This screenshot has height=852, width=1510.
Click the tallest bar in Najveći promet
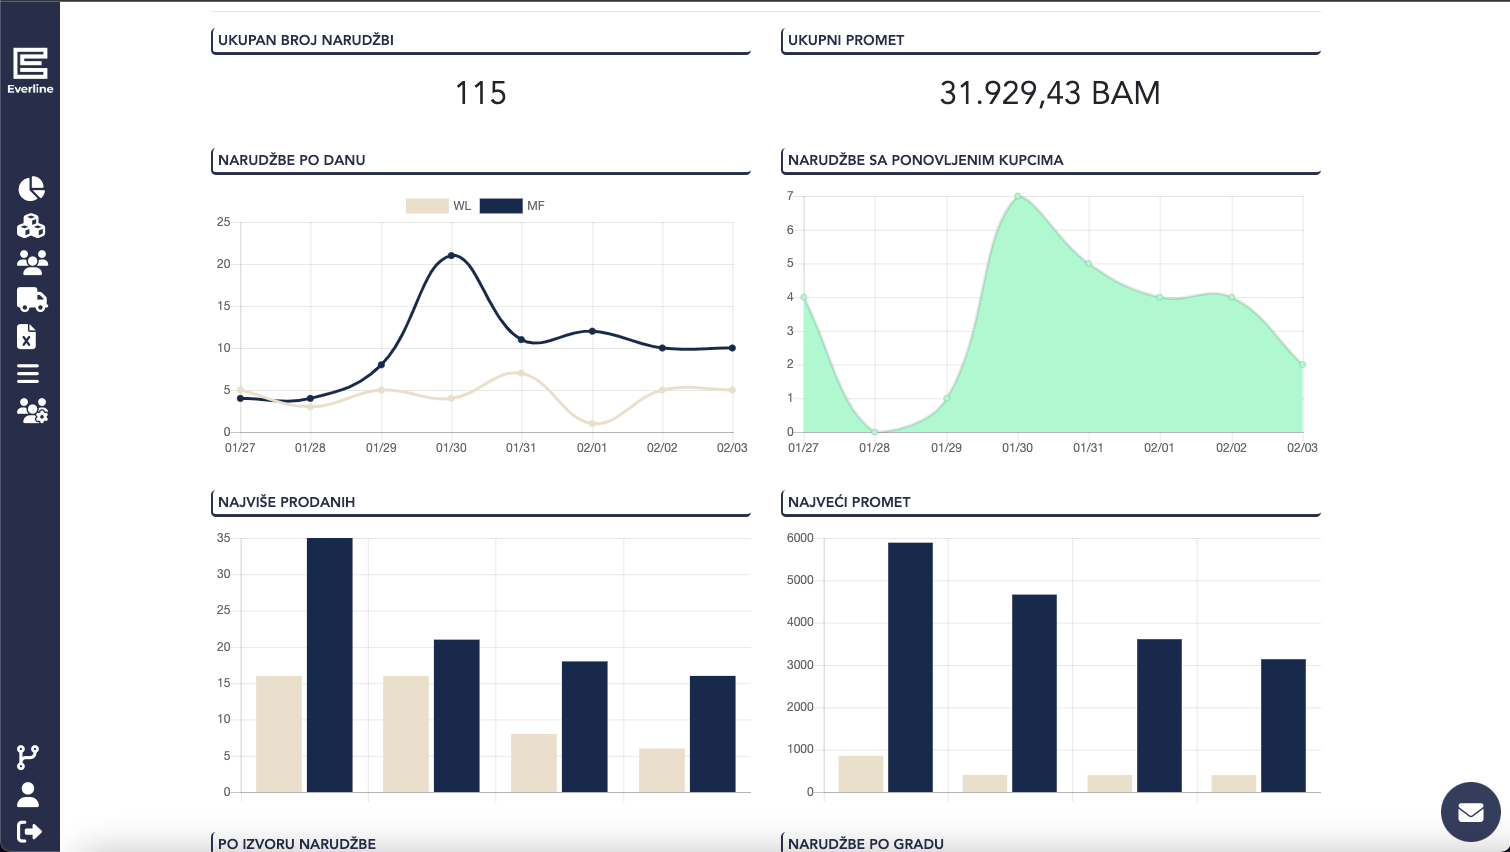point(910,667)
